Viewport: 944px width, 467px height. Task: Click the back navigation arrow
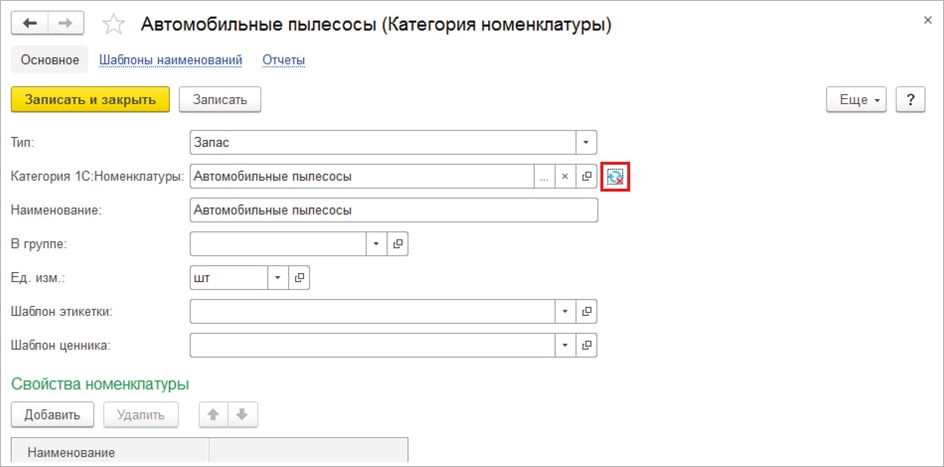pyautogui.click(x=29, y=24)
